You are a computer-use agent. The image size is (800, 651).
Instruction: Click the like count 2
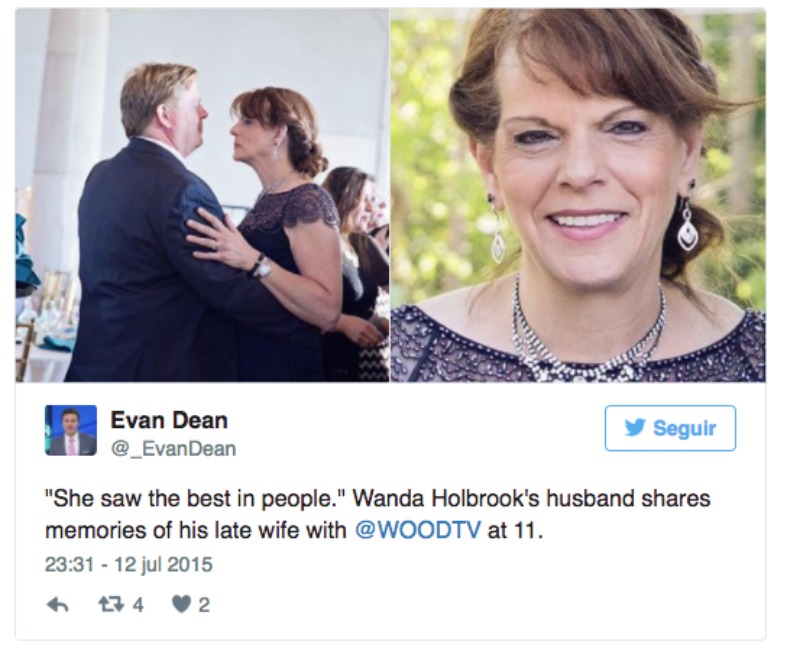click(204, 605)
